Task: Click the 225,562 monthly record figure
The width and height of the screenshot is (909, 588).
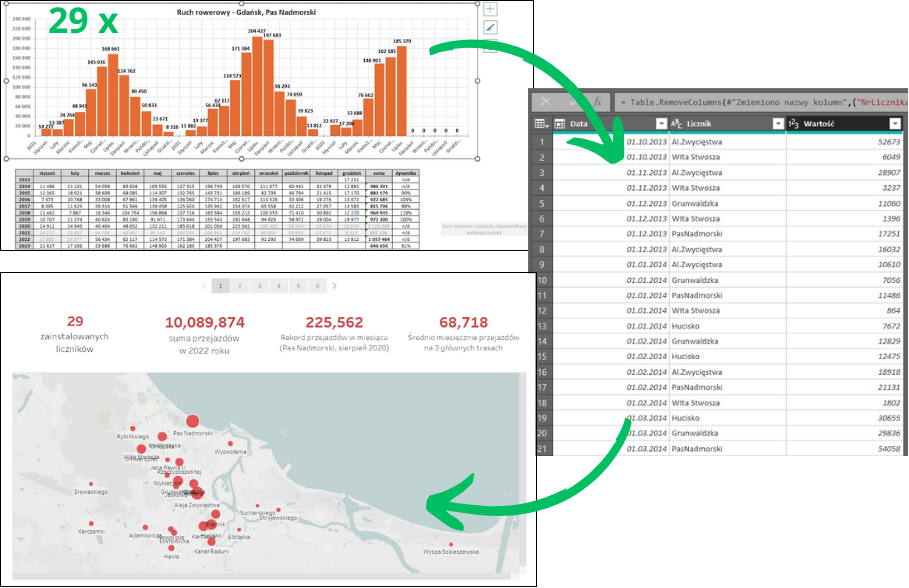Action: click(x=334, y=322)
